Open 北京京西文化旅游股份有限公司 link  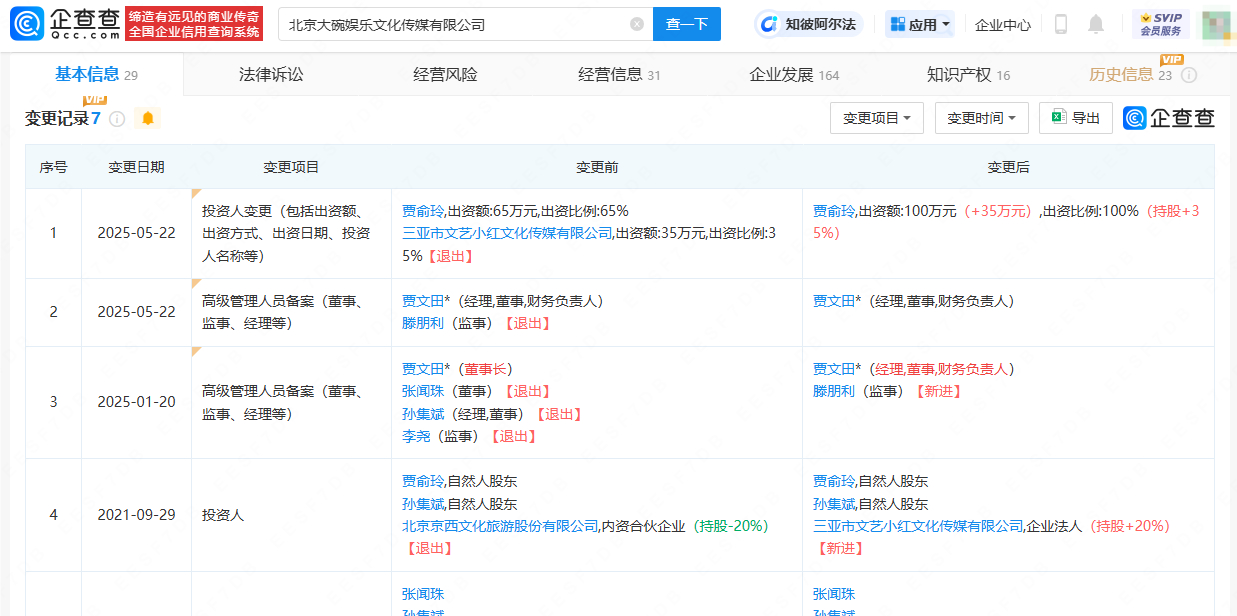click(500, 526)
